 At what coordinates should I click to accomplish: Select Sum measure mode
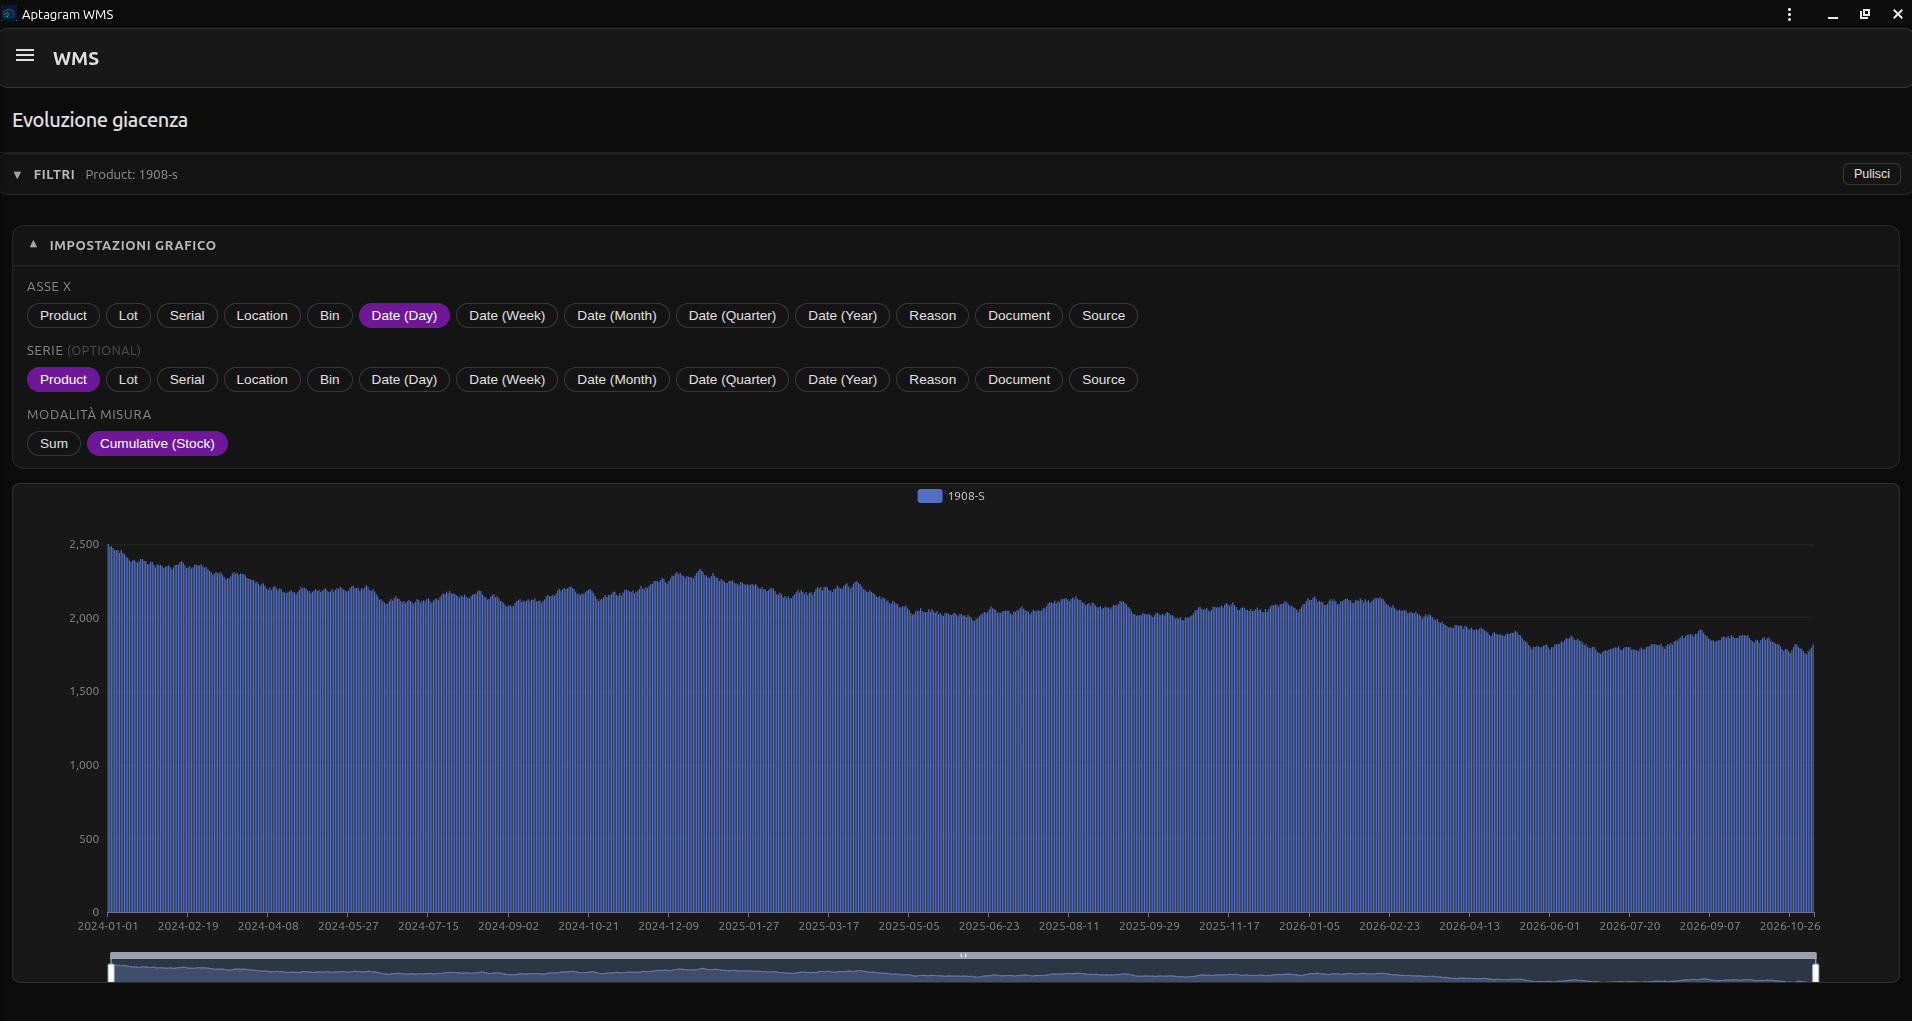54,444
